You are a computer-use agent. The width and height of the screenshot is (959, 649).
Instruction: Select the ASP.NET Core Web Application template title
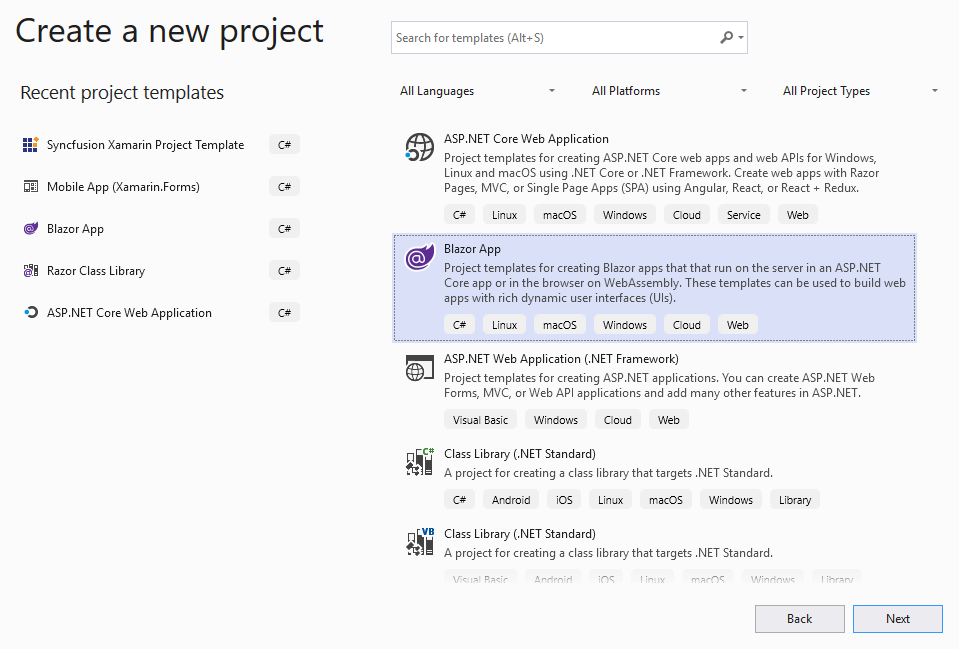coord(526,139)
